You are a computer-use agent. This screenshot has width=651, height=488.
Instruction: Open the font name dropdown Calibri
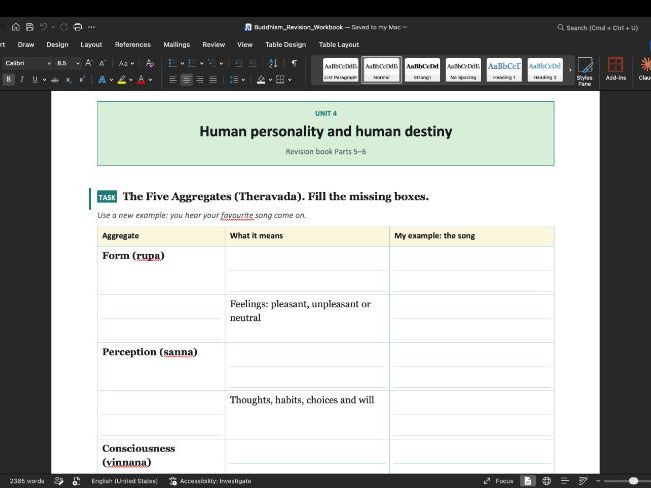(x=49, y=64)
